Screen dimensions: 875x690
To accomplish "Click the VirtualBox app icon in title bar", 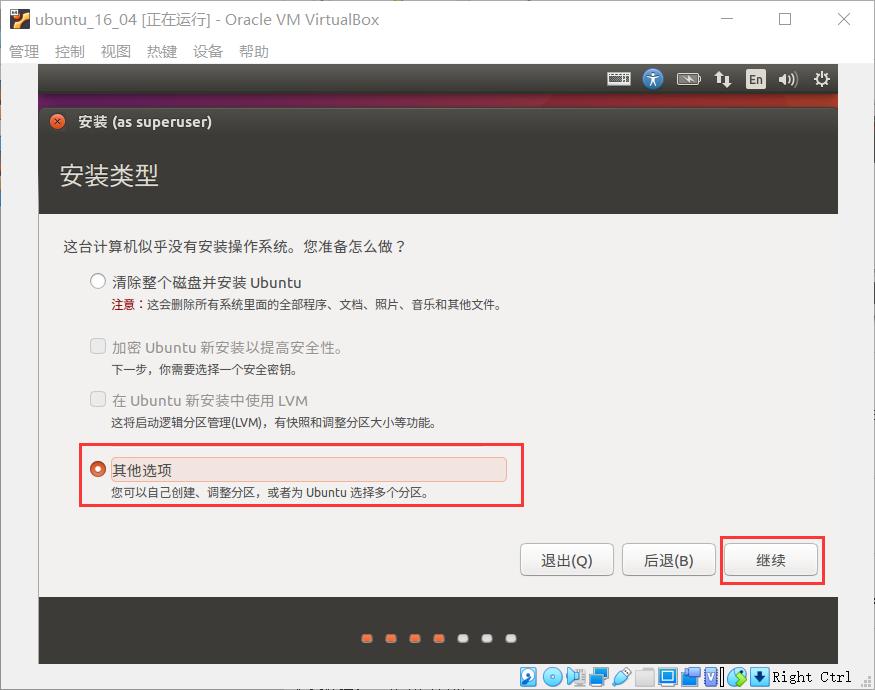I will pos(20,19).
